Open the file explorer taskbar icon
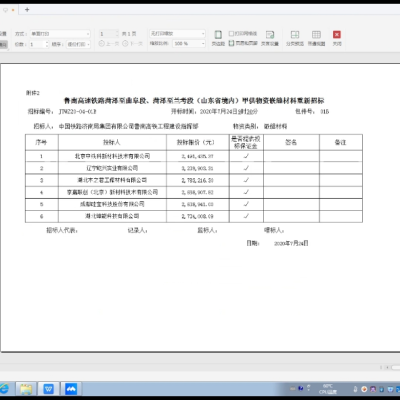Screen dimensions: 400x400 26,389
